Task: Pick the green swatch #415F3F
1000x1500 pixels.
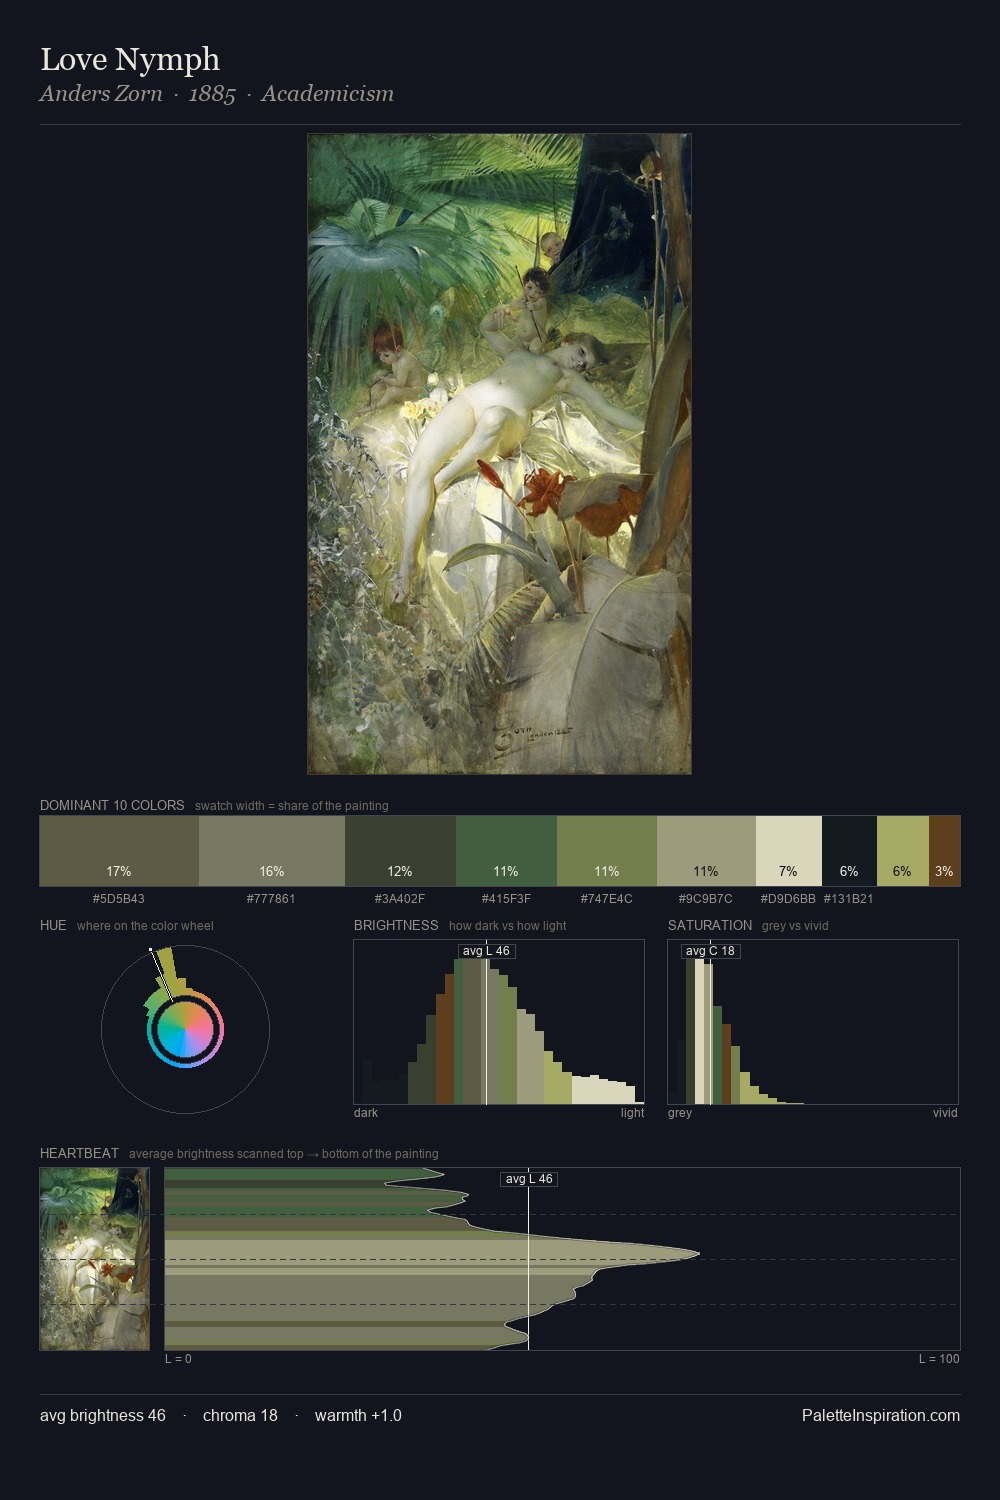Action: (506, 851)
